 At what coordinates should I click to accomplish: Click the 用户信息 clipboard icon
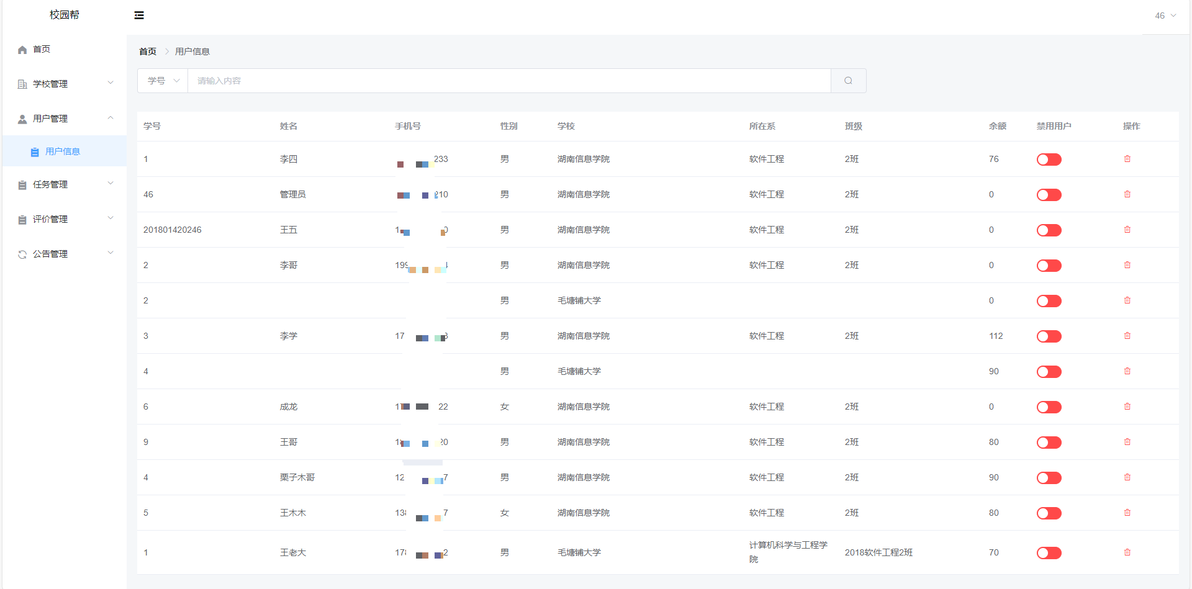click(x=35, y=151)
